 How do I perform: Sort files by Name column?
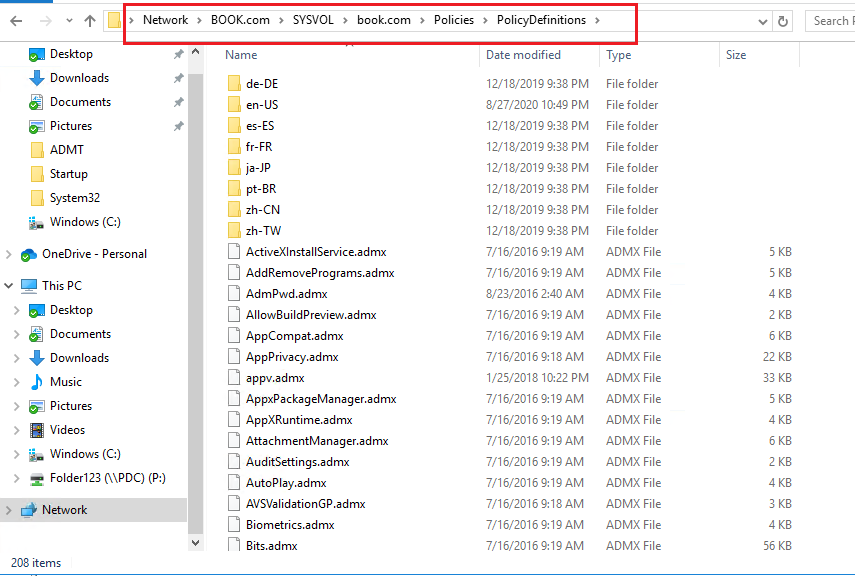click(241, 55)
